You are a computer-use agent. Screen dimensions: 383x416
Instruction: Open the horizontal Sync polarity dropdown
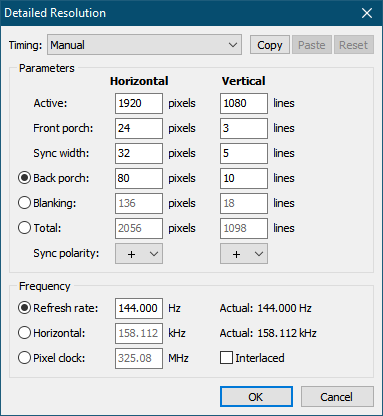click(139, 254)
